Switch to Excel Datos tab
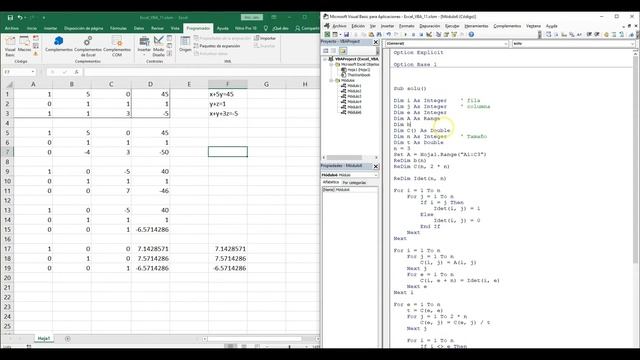 tap(139, 28)
